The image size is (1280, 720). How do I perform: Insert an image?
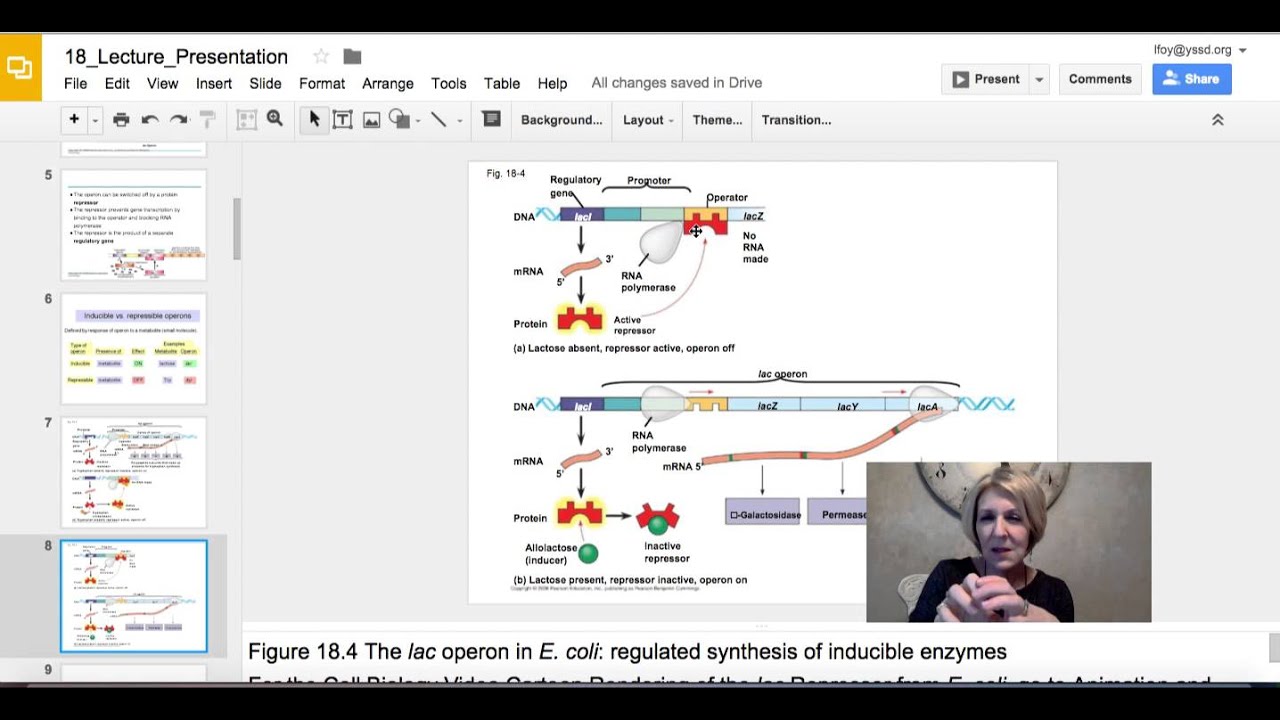click(371, 120)
